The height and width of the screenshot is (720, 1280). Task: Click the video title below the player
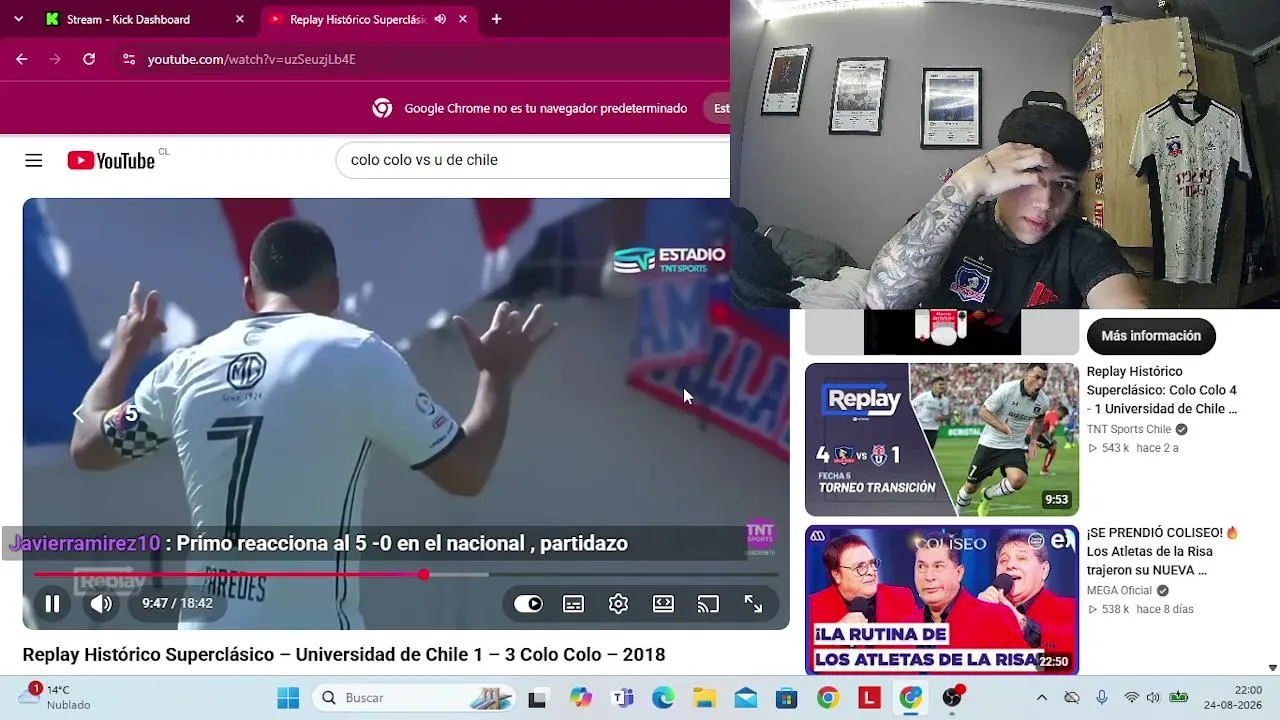click(x=344, y=655)
